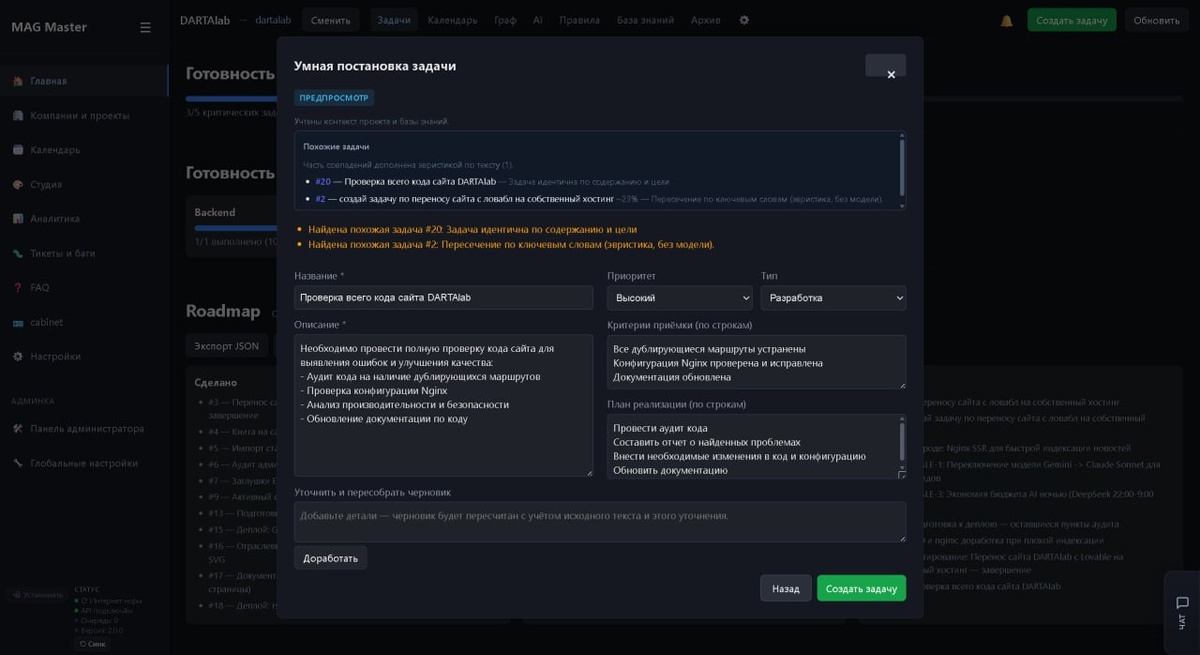Open the Тип dropdown showing Разработка
The height and width of the screenshot is (655, 1200).
click(833, 298)
